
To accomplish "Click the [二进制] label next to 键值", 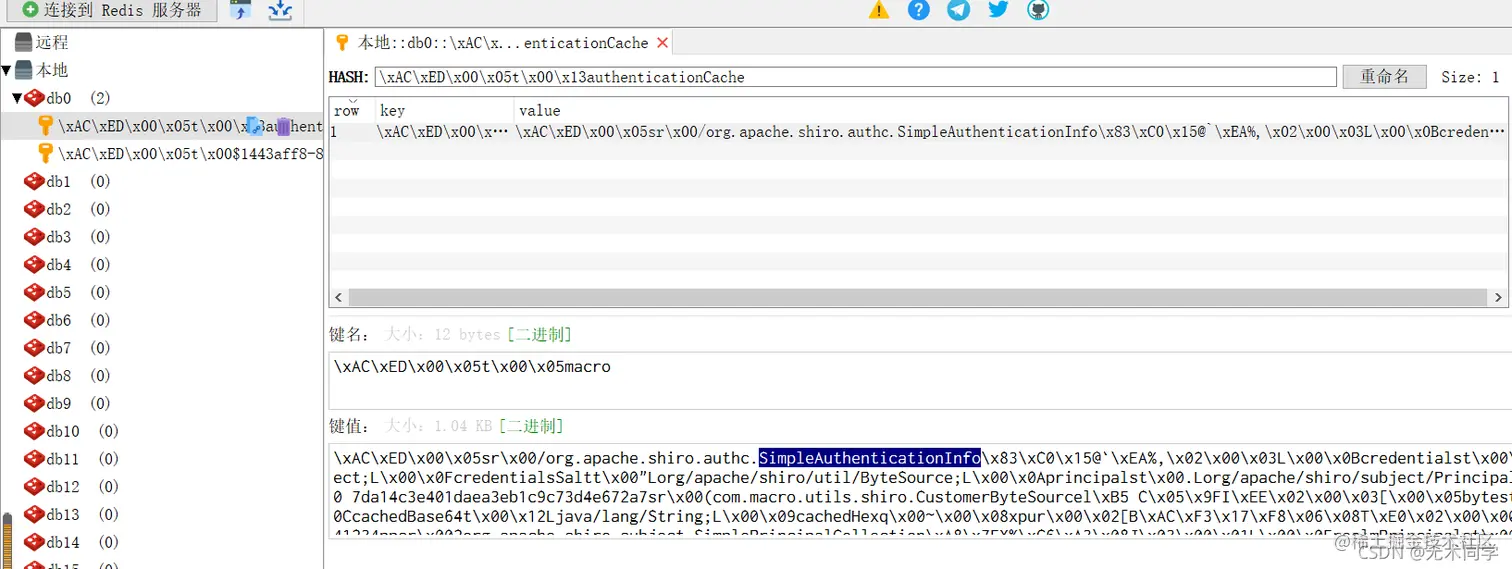I will click(531, 426).
